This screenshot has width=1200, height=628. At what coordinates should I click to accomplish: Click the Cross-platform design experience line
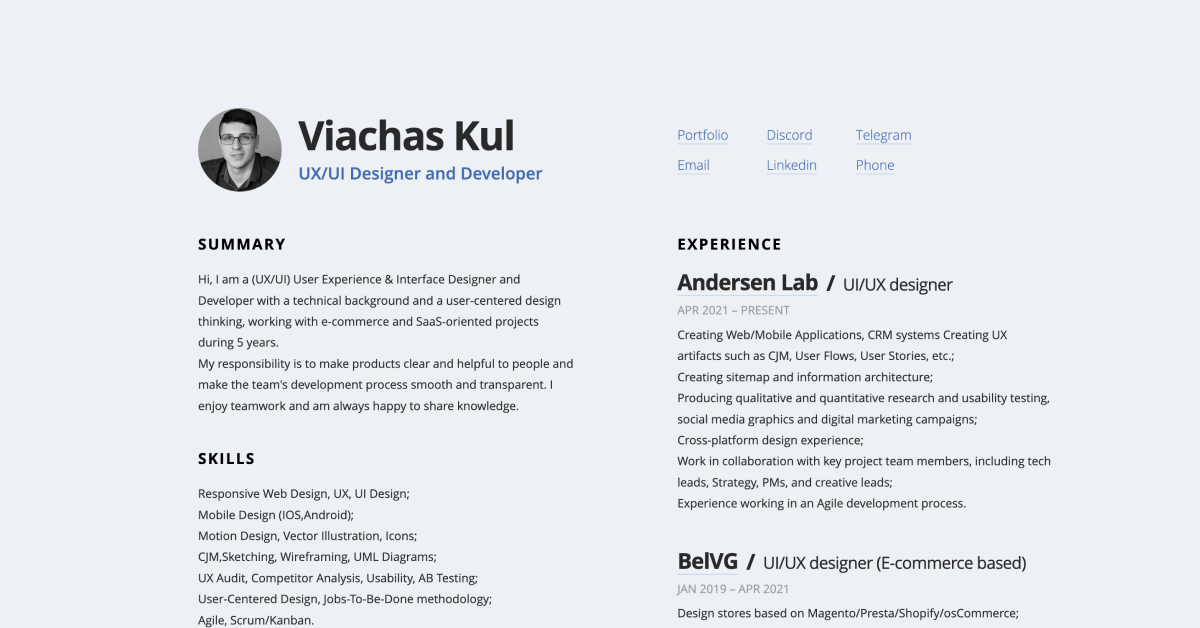(x=770, y=440)
